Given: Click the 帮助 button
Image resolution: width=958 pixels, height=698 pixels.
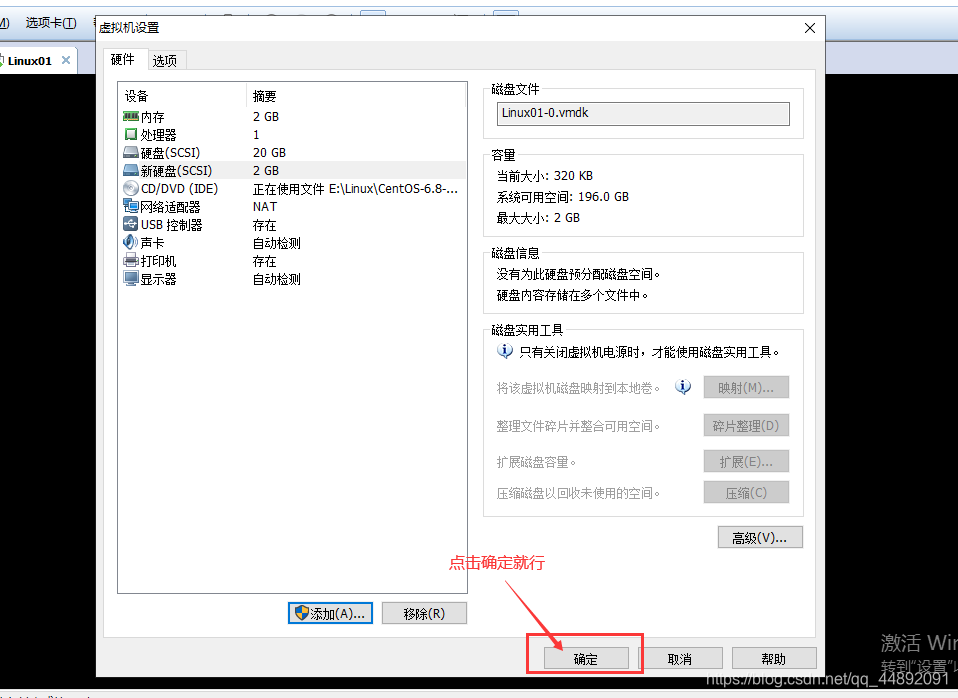Looking at the screenshot, I should [x=774, y=659].
